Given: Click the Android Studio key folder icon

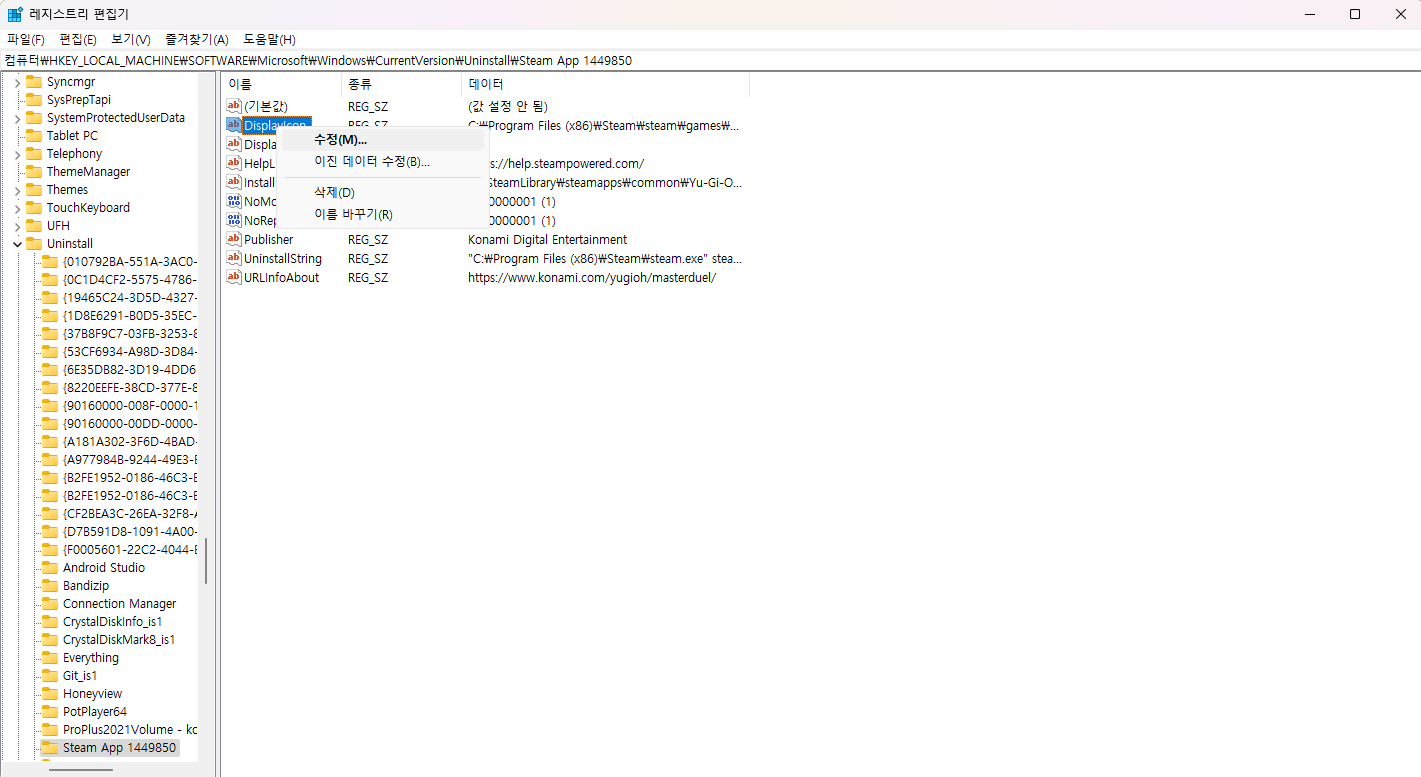Looking at the screenshot, I should click(x=49, y=567).
